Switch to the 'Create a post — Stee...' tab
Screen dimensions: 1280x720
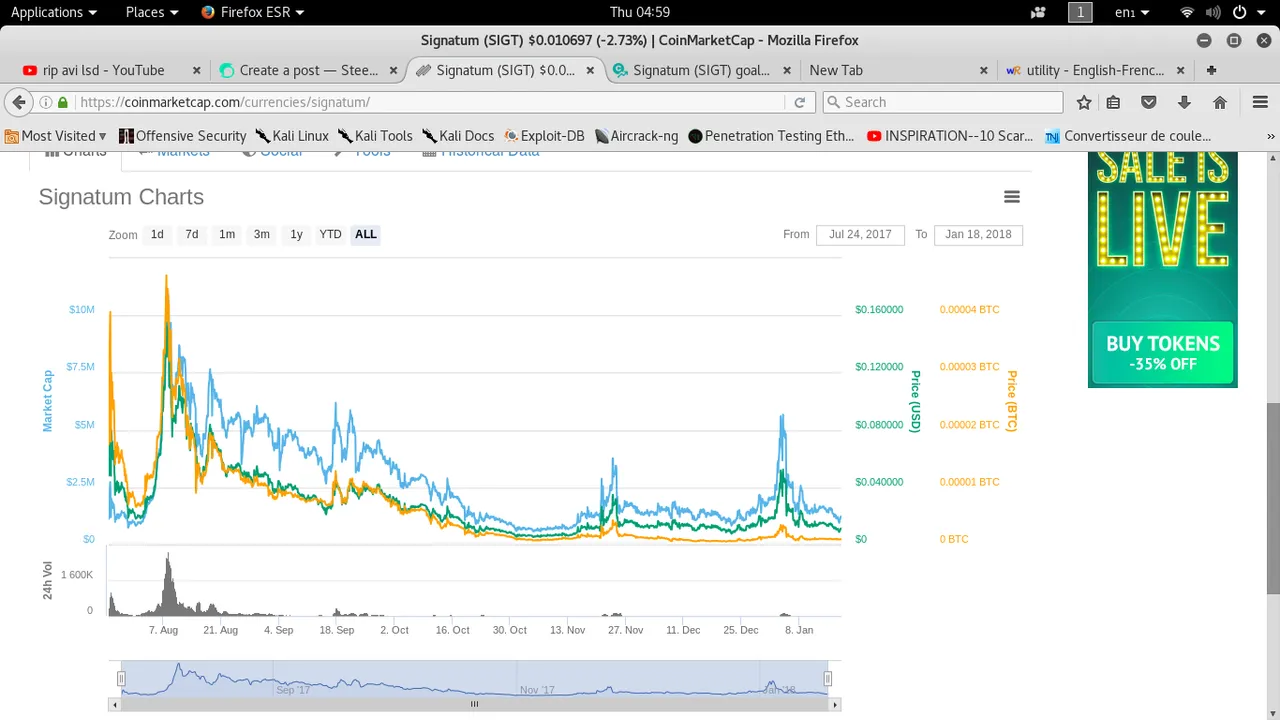[x=309, y=70]
